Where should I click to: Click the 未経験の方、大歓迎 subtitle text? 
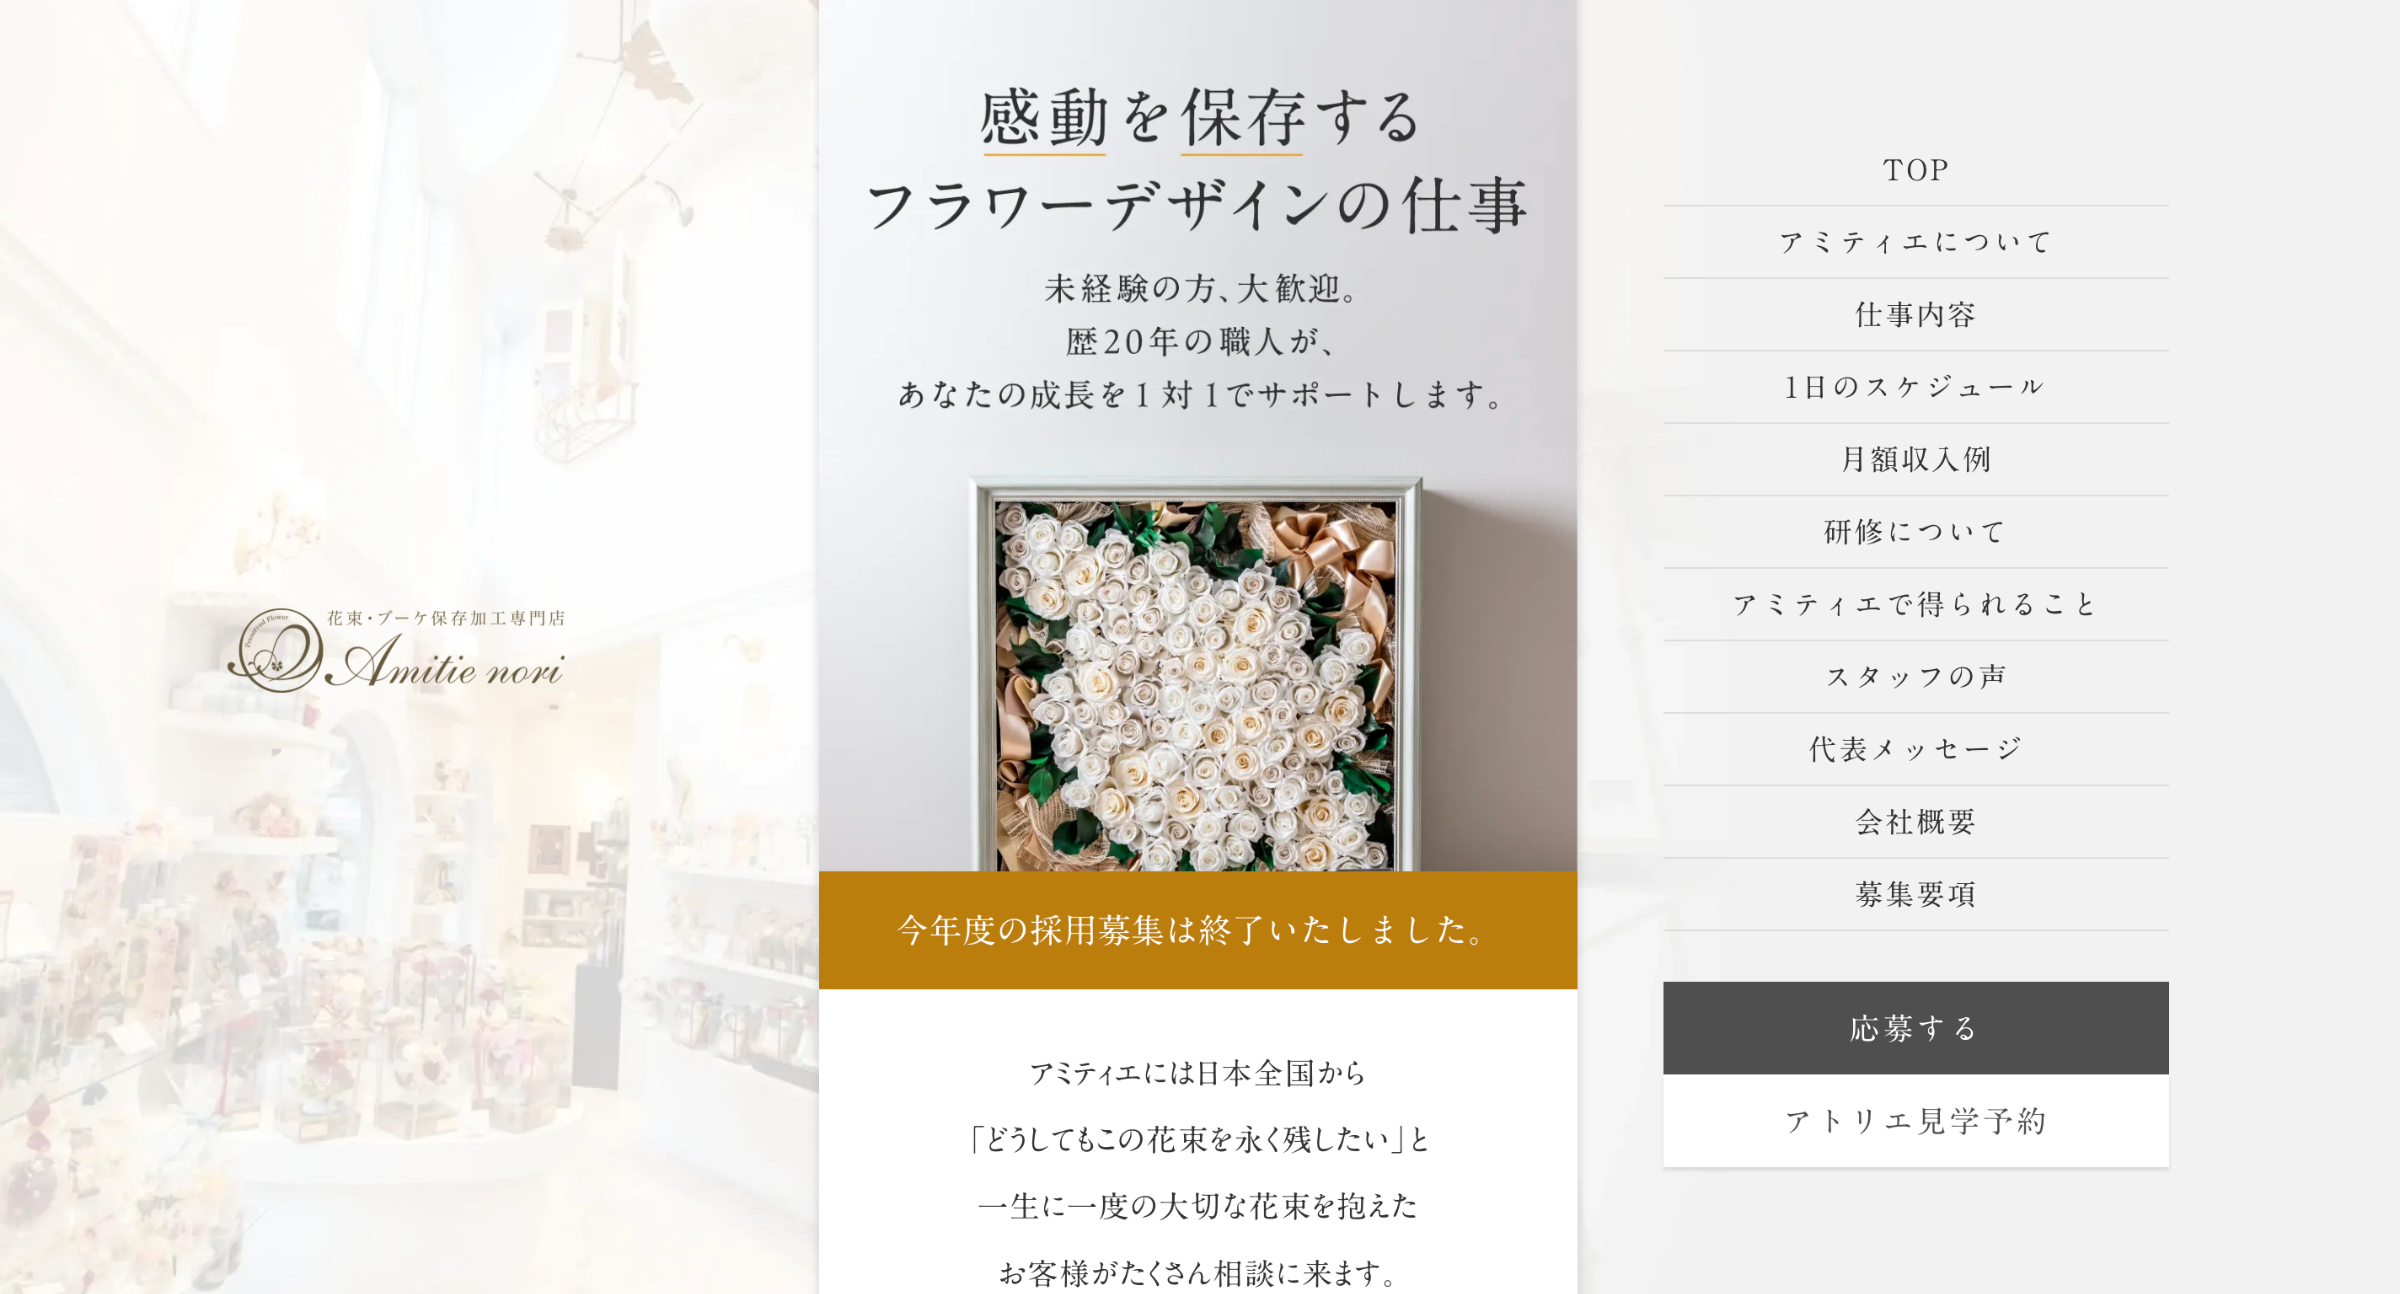pyautogui.click(x=1200, y=289)
